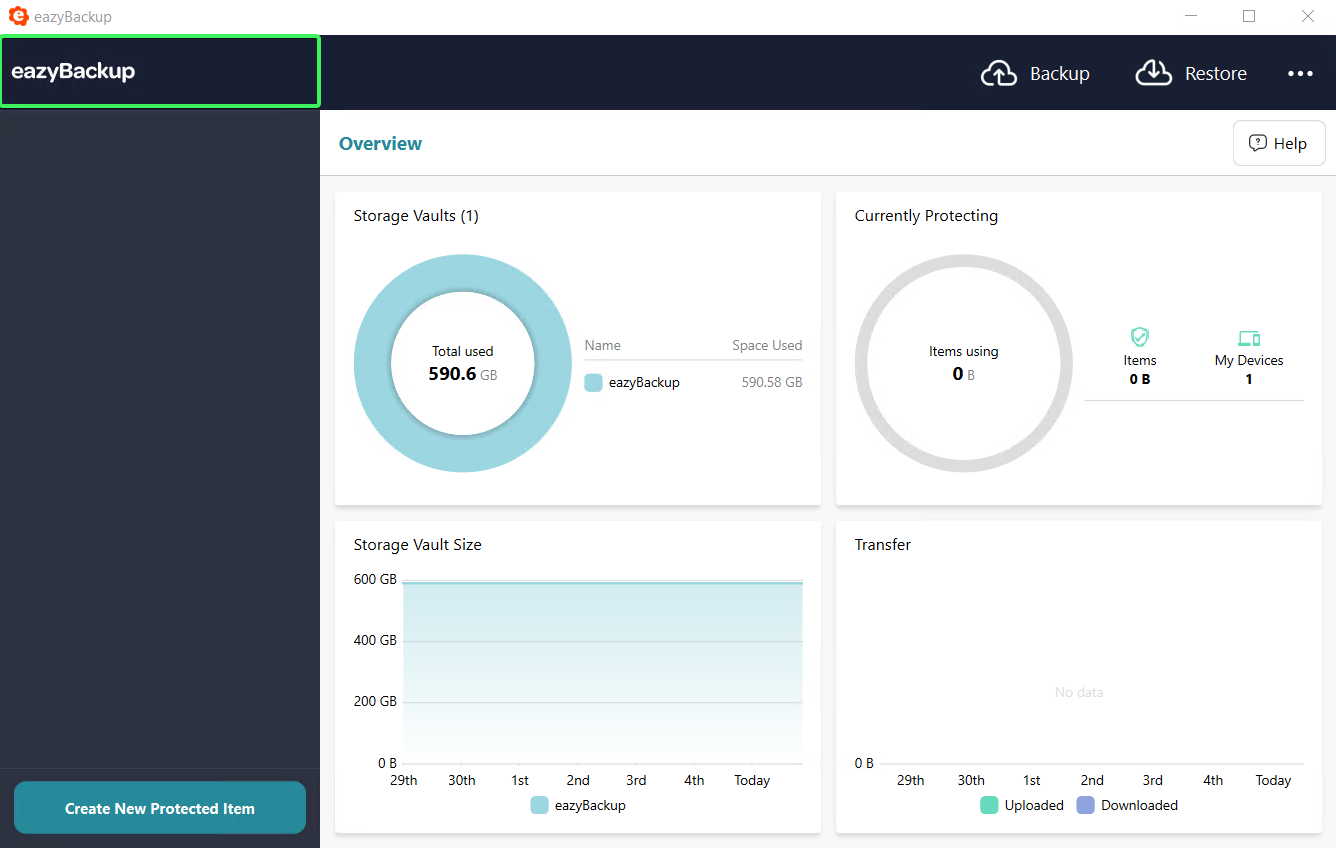Open the Help button
The image size is (1336, 848).
coord(1279,143)
